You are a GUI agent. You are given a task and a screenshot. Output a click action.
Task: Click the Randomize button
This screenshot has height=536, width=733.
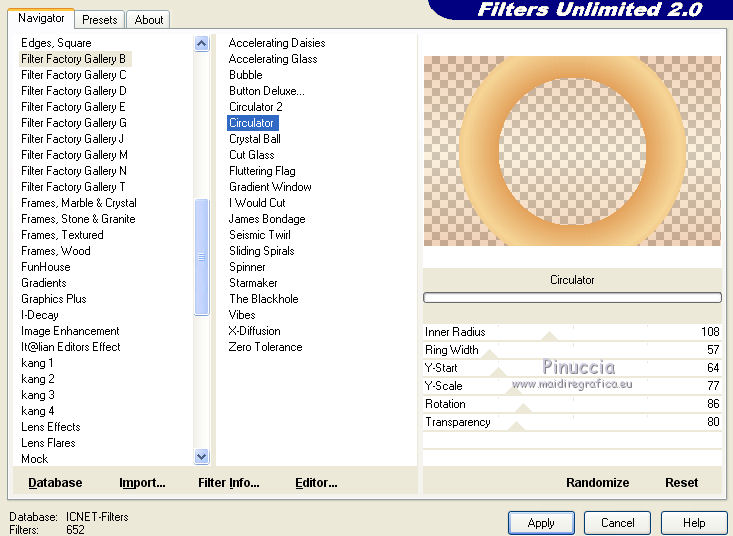pos(597,482)
